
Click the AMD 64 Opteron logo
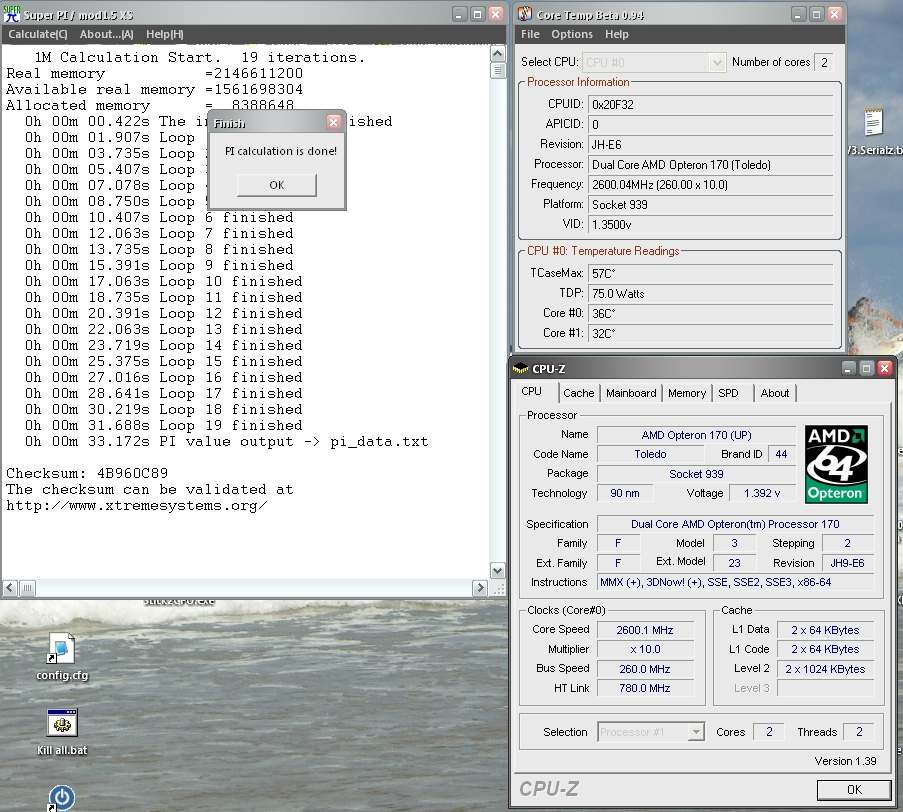tap(836, 464)
